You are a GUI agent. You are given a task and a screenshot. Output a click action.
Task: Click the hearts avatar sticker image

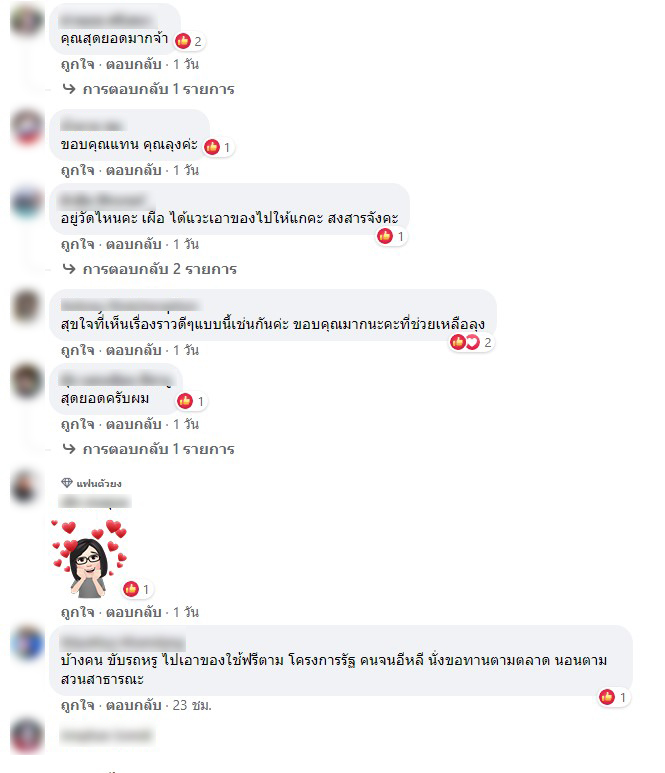click(89, 557)
